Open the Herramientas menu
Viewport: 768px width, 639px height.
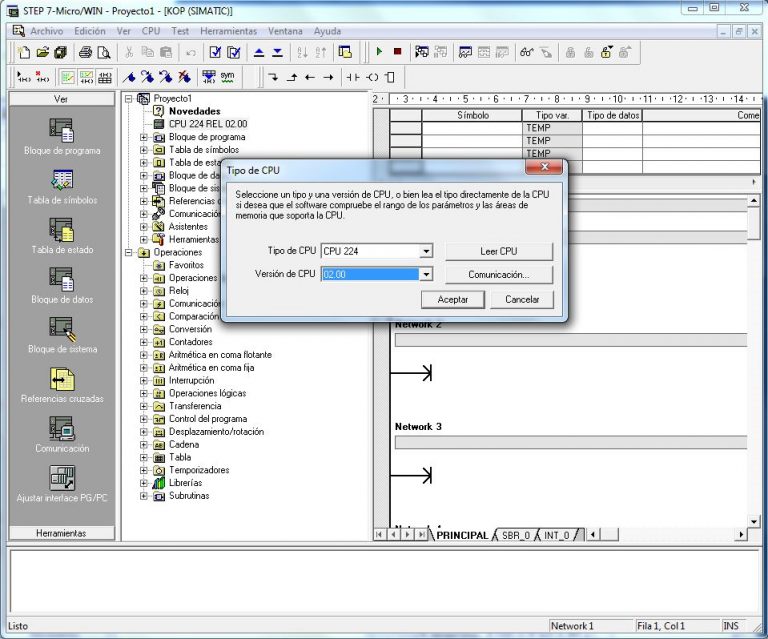click(x=228, y=31)
